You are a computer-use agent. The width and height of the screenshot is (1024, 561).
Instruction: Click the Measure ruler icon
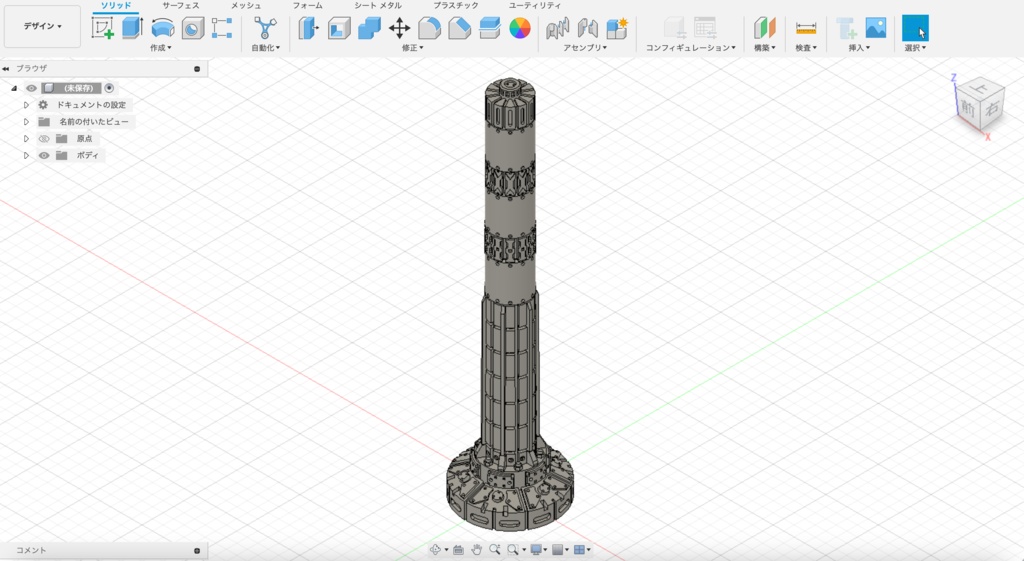806,28
